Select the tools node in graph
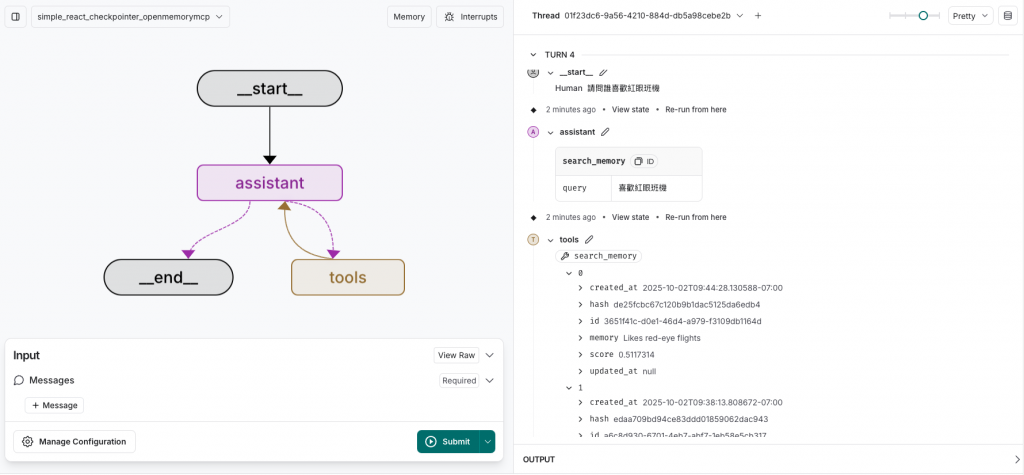 click(x=347, y=277)
